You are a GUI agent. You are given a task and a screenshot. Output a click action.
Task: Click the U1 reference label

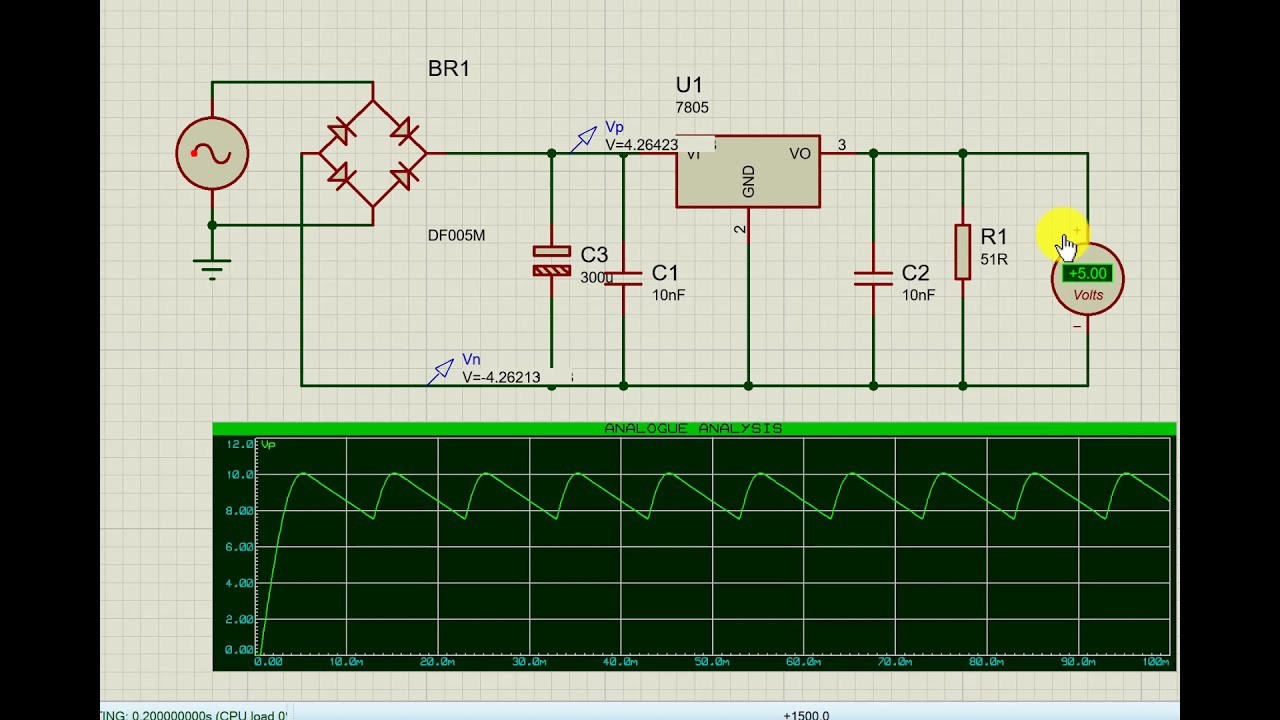pos(689,85)
